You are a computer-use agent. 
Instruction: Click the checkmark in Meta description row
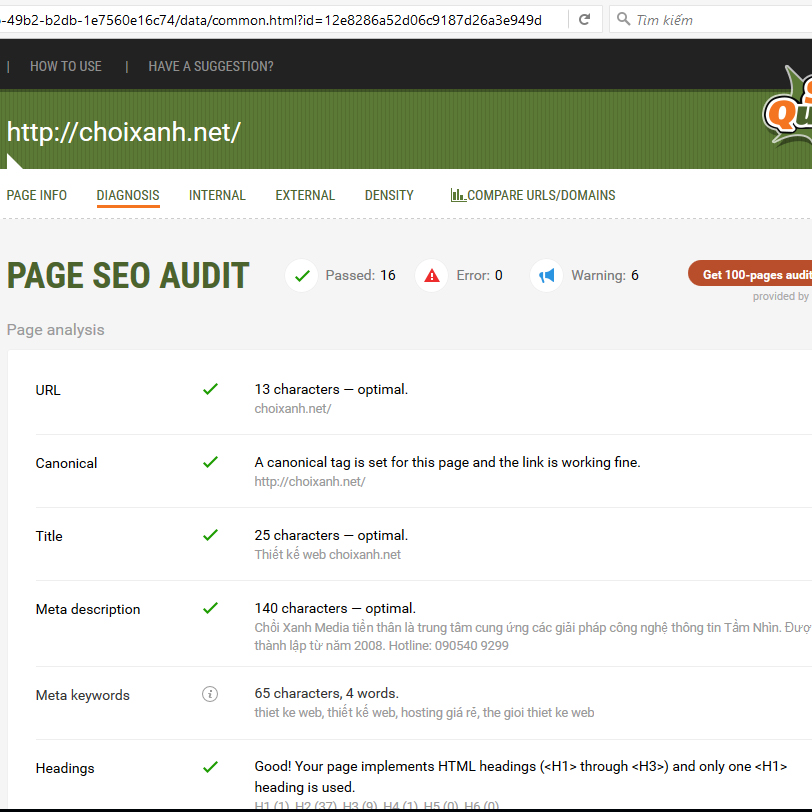[210, 608]
